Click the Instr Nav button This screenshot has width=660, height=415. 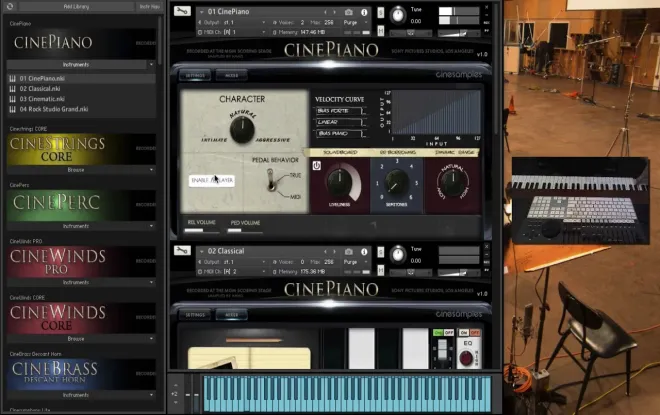coord(149,6)
